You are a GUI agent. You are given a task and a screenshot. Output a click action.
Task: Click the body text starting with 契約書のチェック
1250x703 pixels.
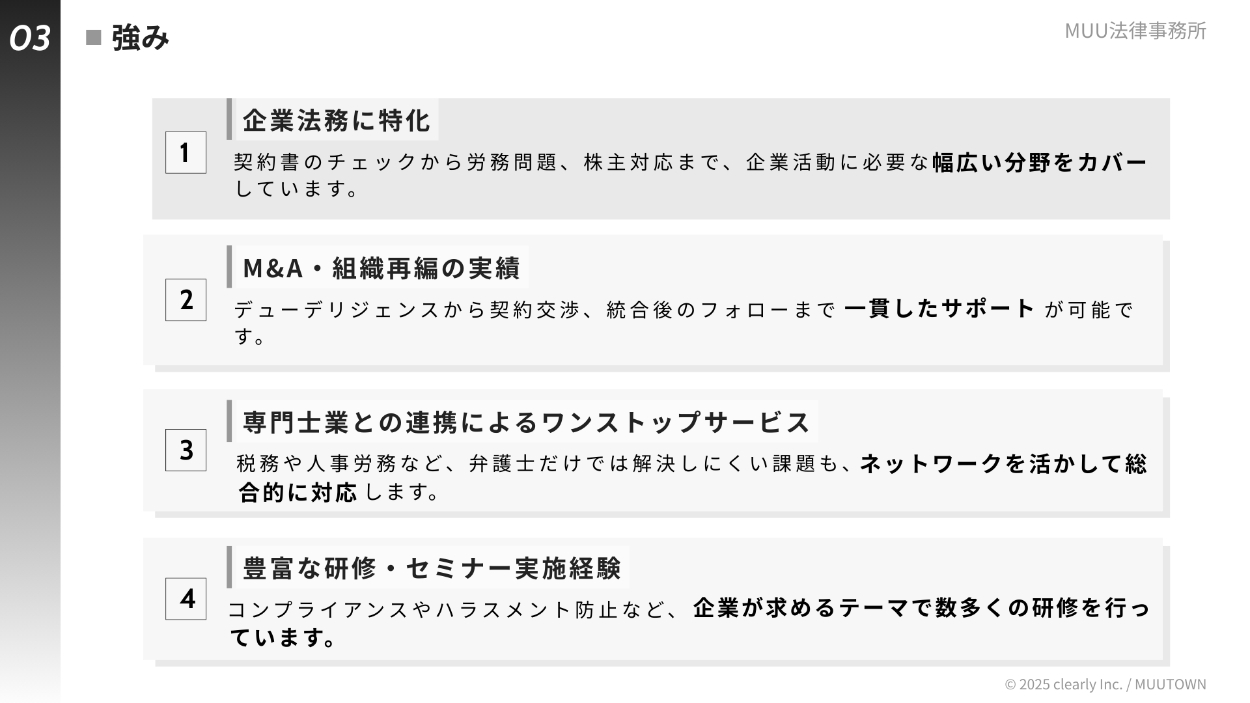click(580, 163)
